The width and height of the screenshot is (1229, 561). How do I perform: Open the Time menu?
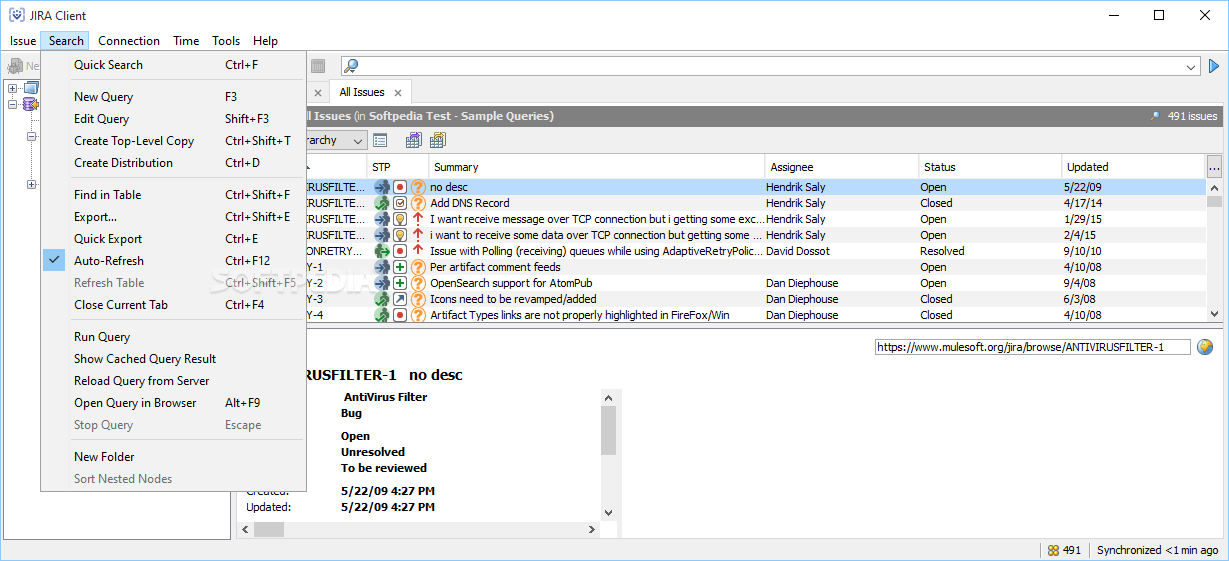(x=186, y=41)
